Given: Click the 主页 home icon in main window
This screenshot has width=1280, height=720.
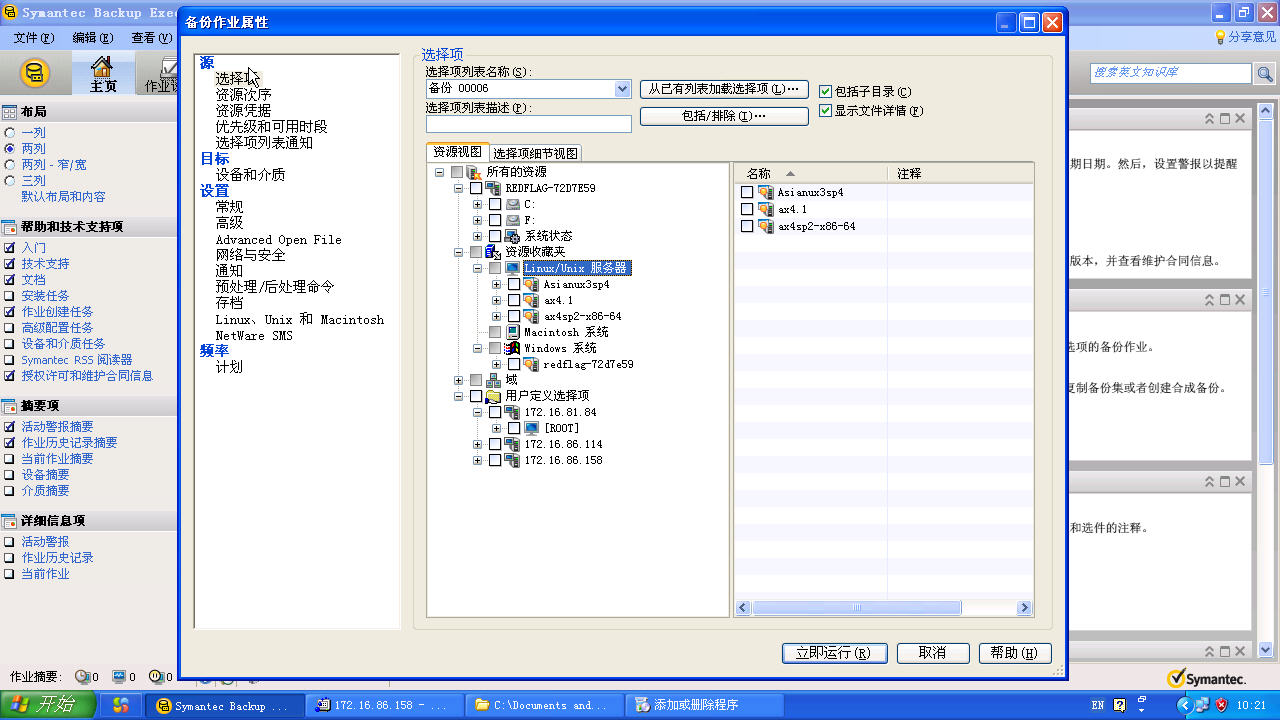Looking at the screenshot, I should 102,68.
